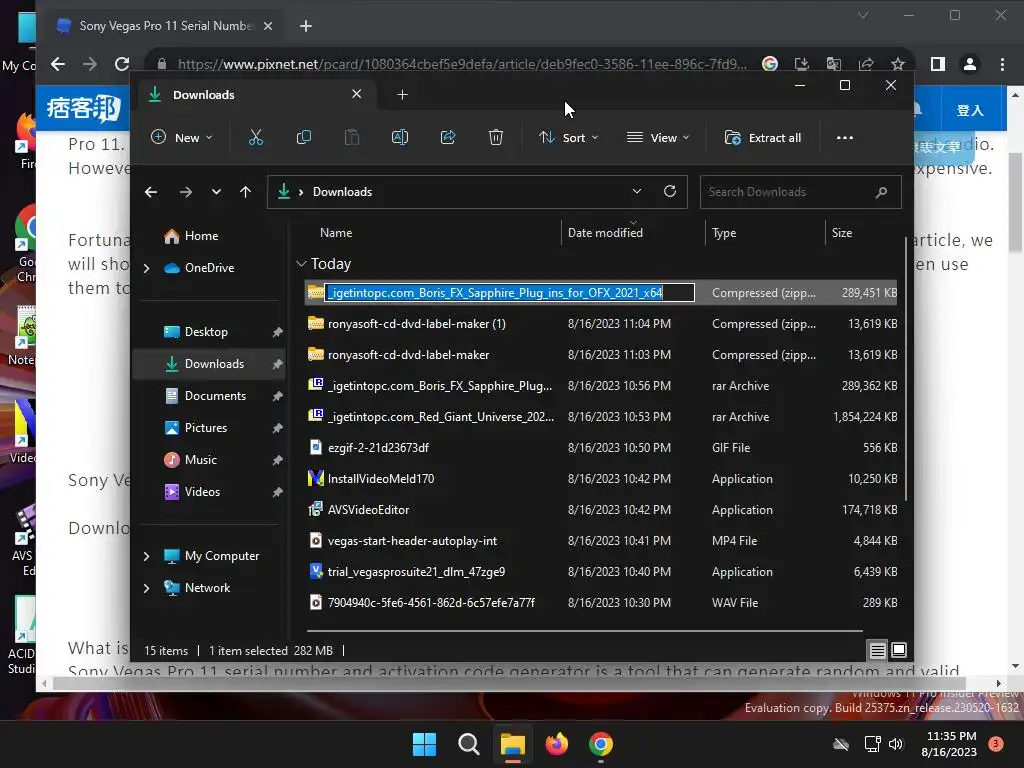Image resolution: width=1024 pixels, height=768 pixels.
Task: Expand My Computer tree node
Action: coord(147,556)
